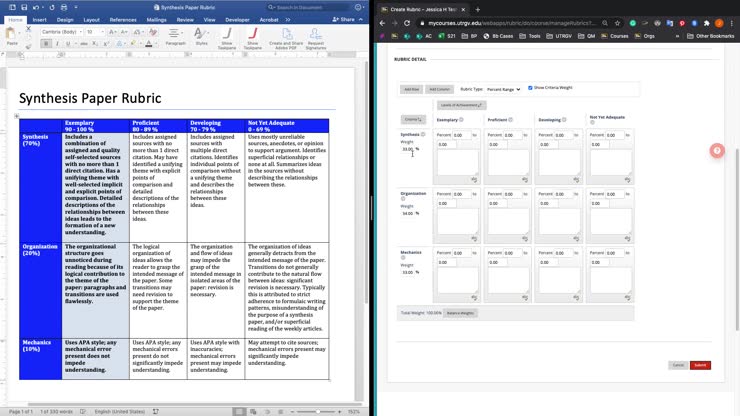
Task: Click the Print icon in Word's title bar
Action: tap(64, 8)
